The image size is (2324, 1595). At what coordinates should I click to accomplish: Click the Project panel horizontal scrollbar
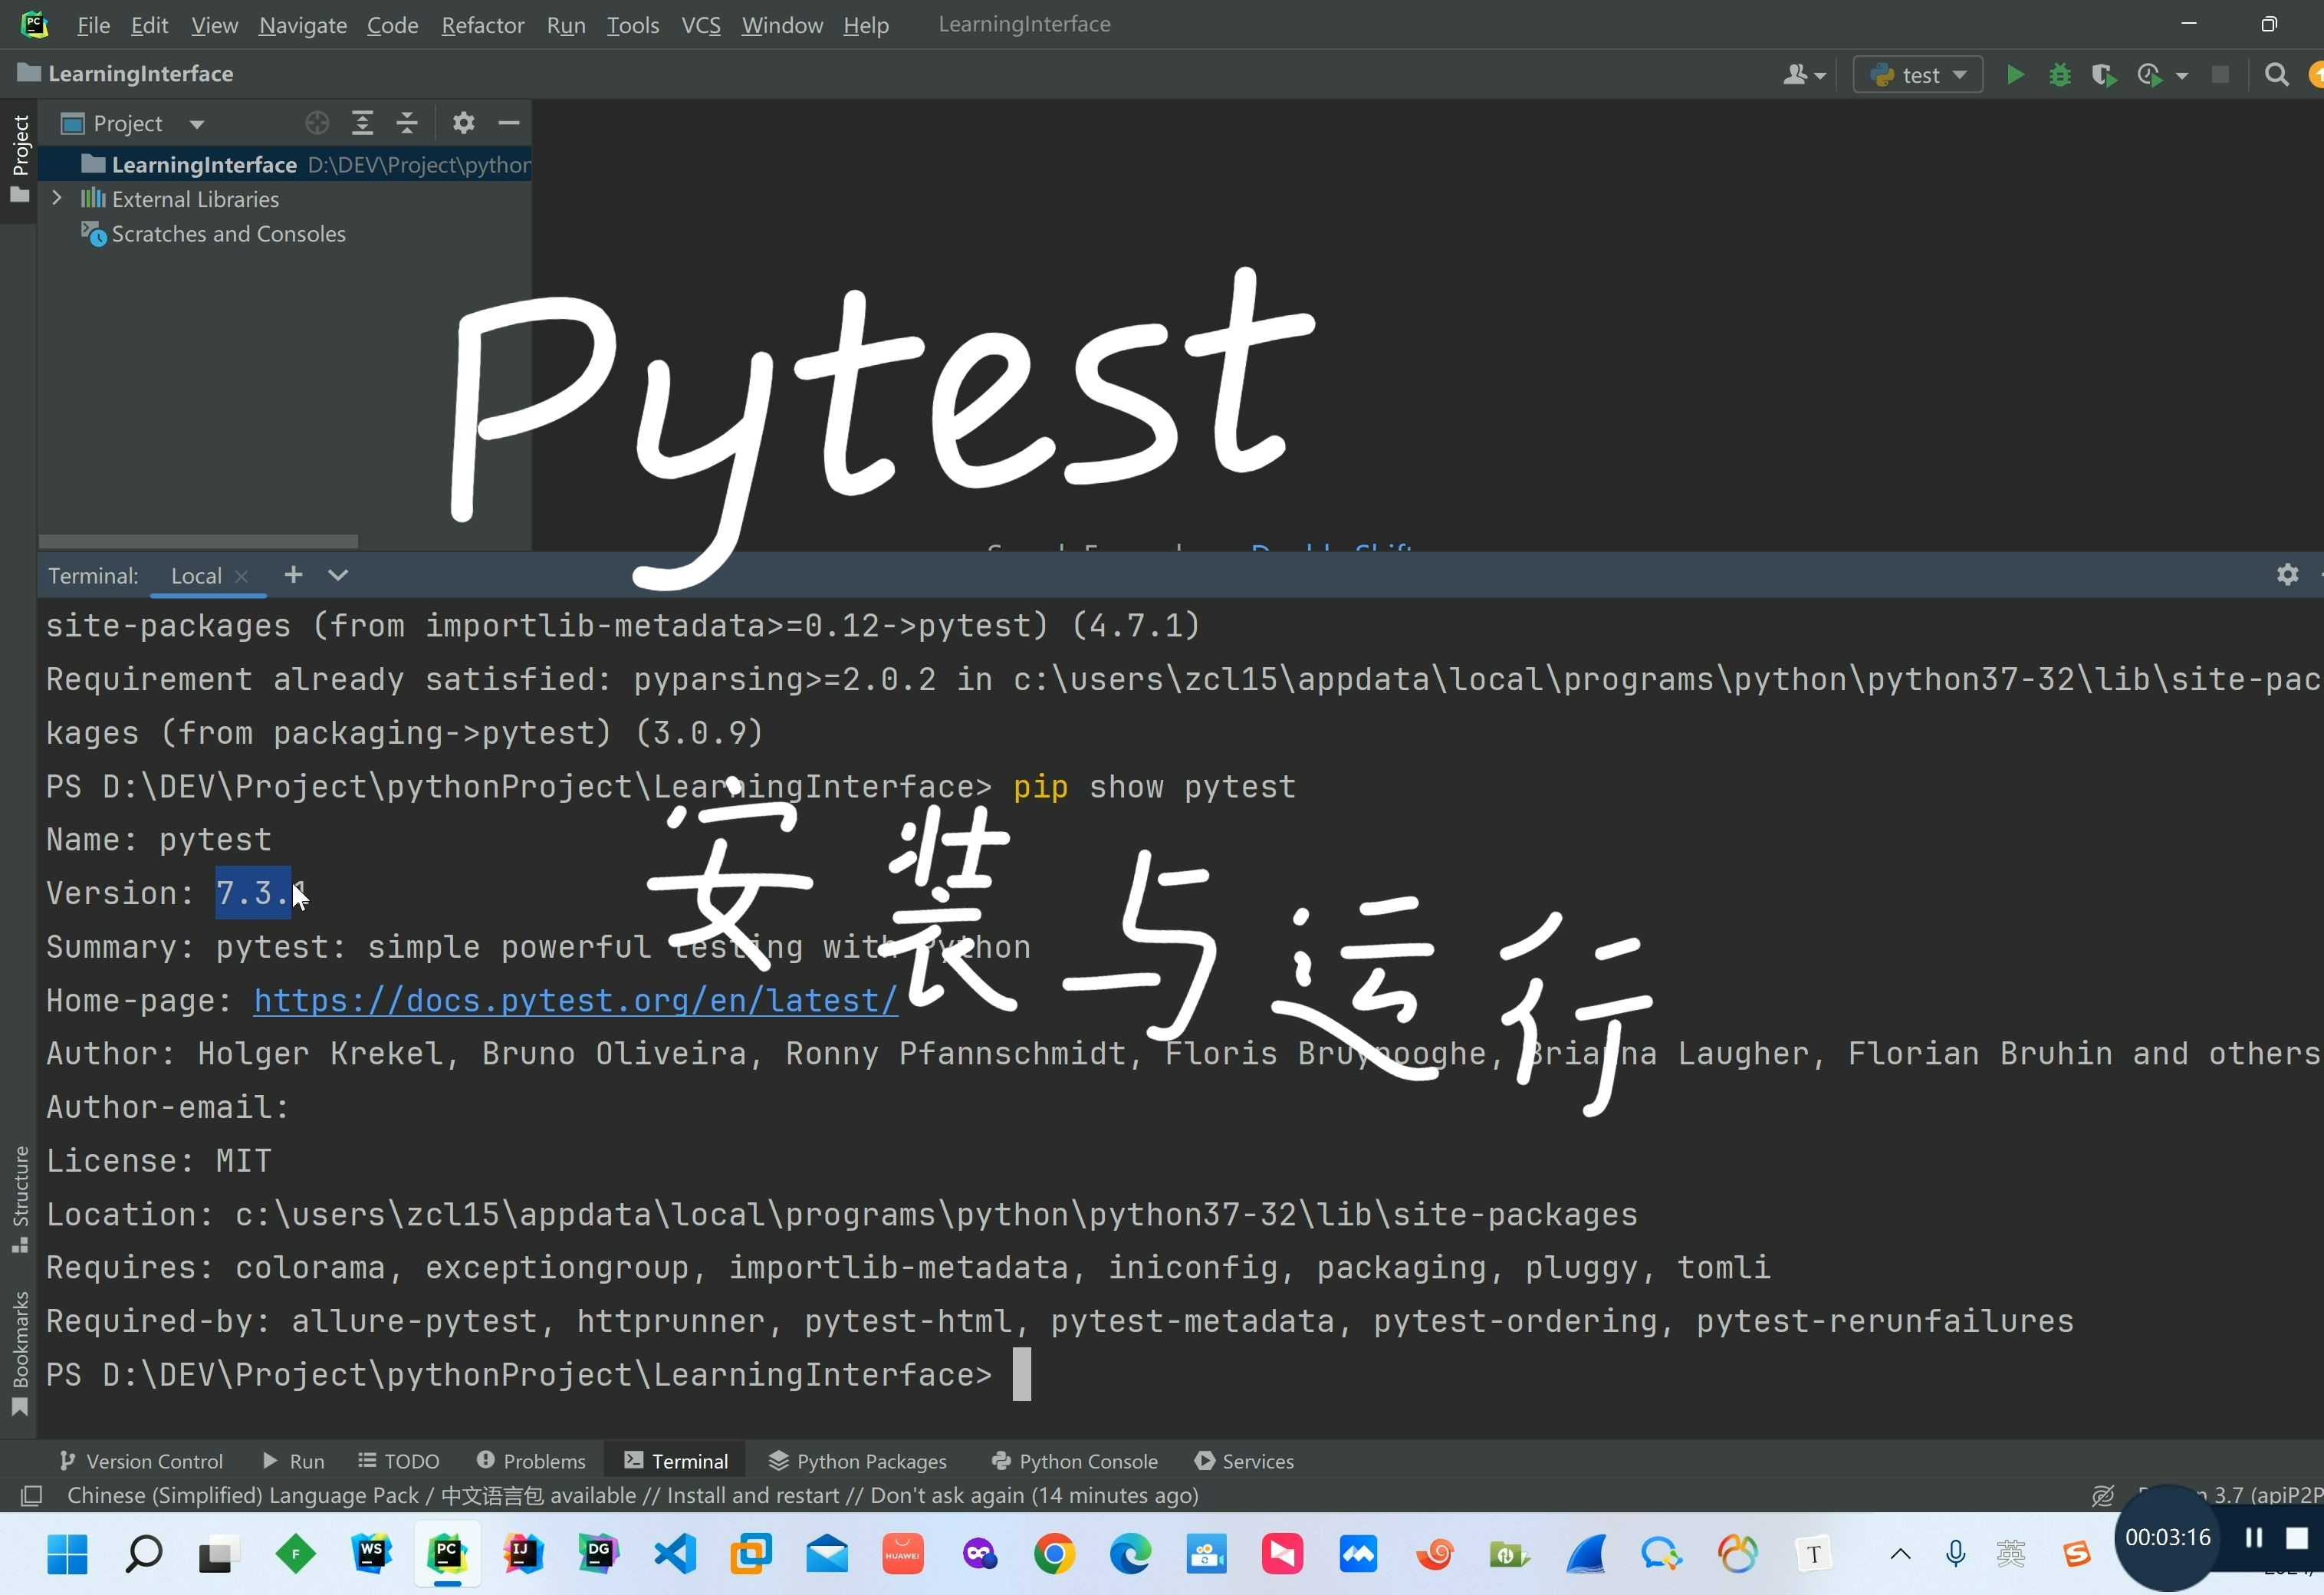[198, 540]
